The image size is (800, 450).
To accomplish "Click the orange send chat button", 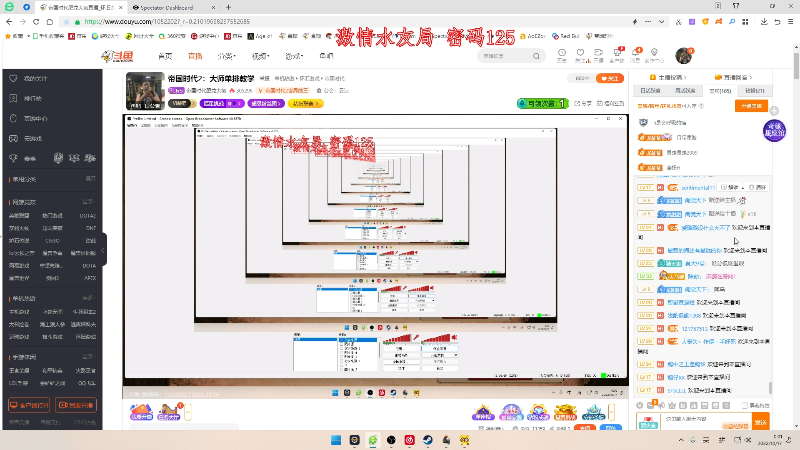I will [x=761, y=422].
